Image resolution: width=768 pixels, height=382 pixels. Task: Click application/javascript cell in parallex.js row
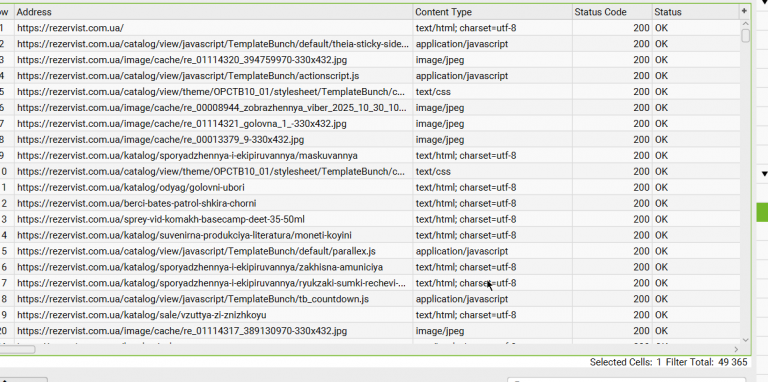coord(492,251)
